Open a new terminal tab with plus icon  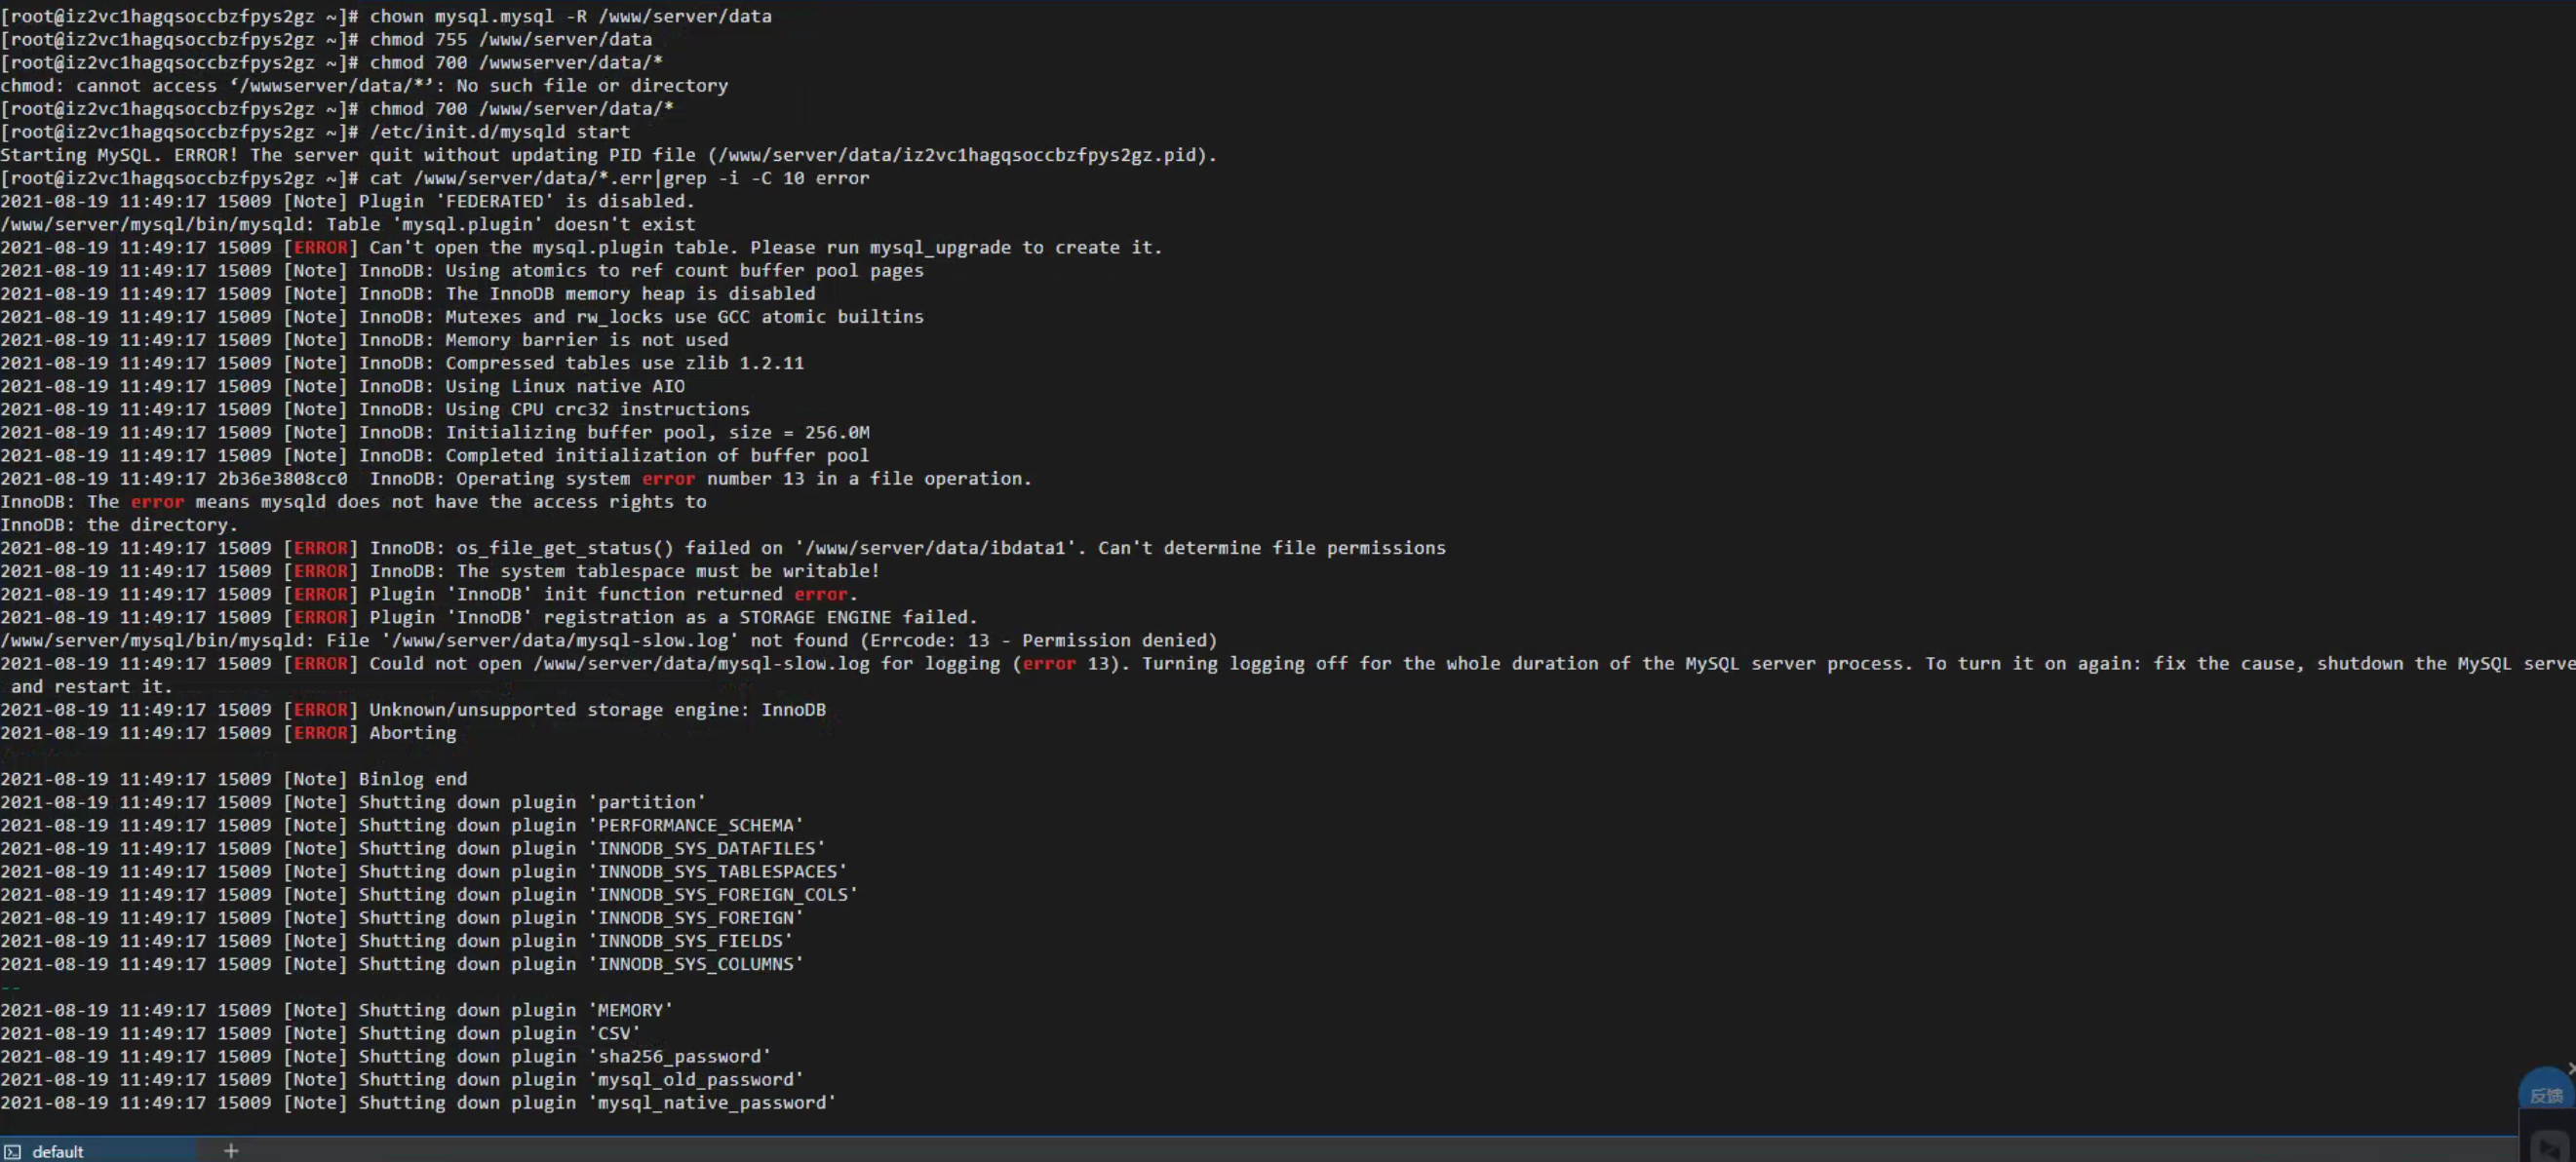point(231,1151)
